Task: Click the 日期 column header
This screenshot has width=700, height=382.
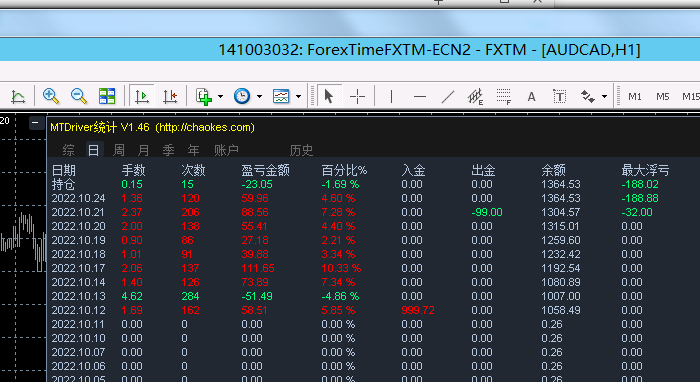Action: pyautogui.click(x=64, y=170)
